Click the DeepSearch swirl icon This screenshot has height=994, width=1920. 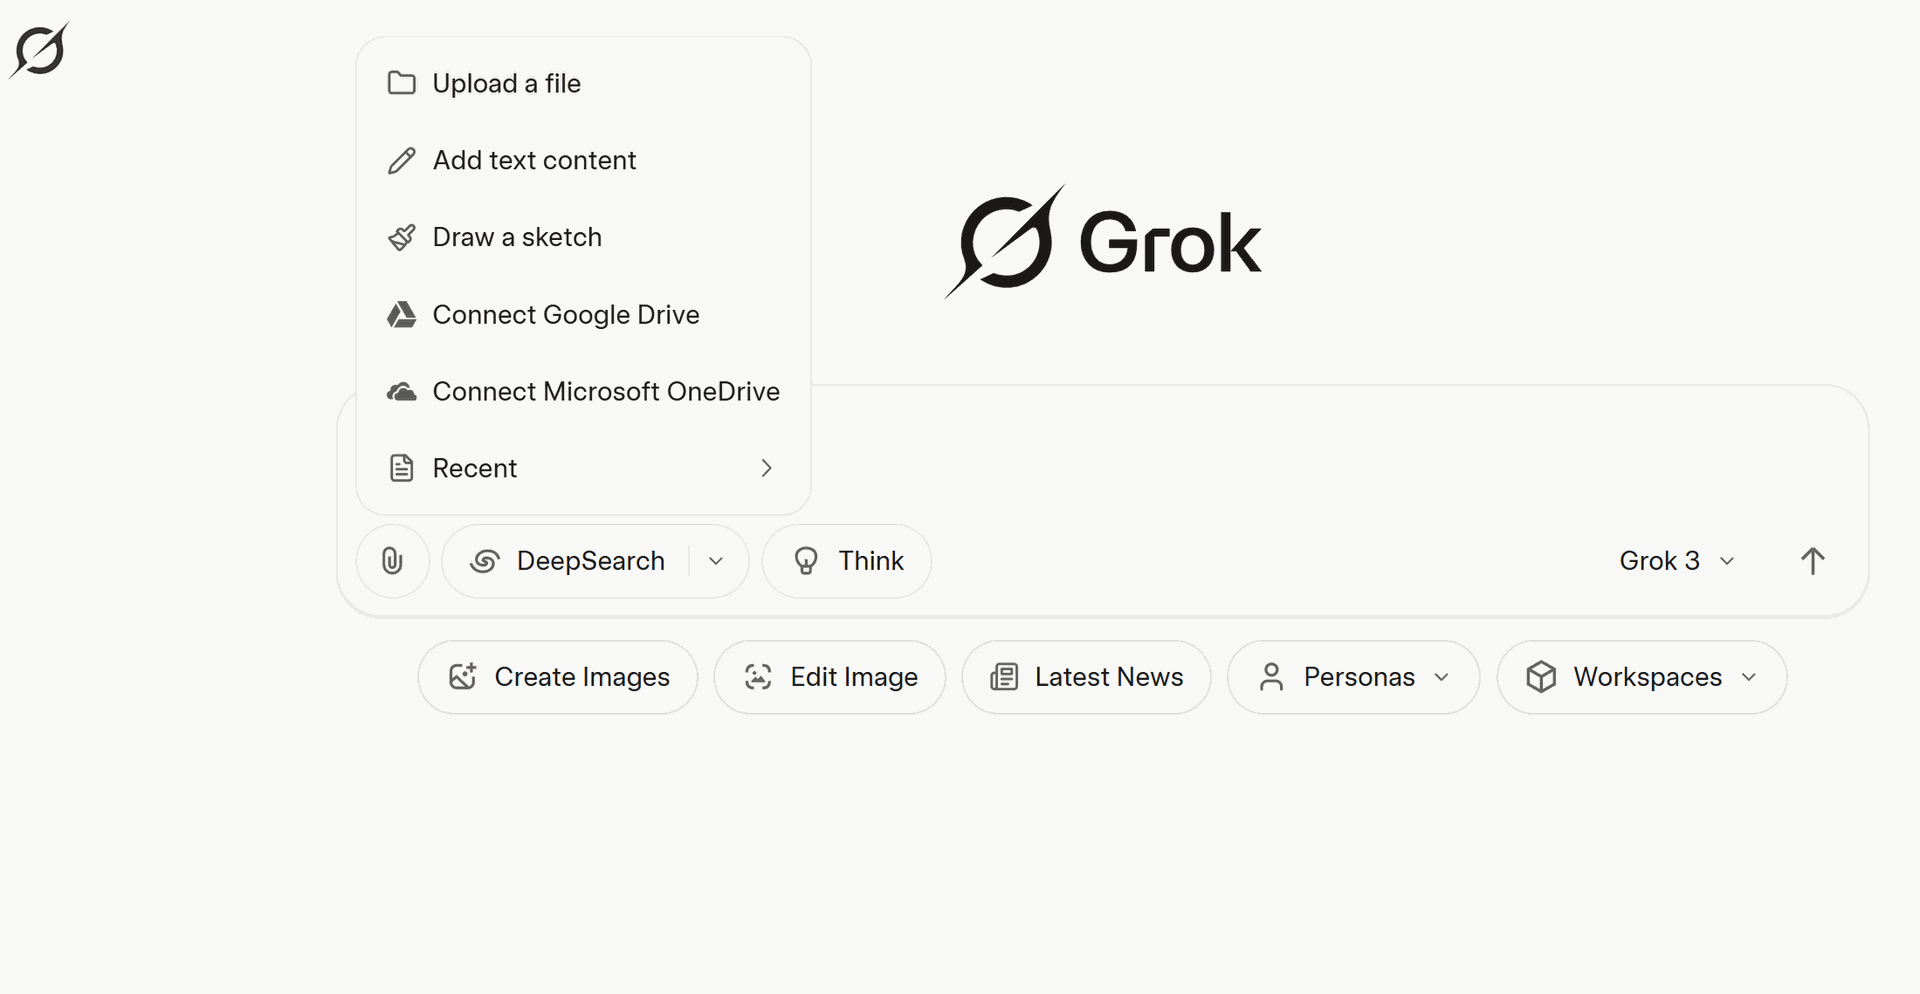click(485, 561)
